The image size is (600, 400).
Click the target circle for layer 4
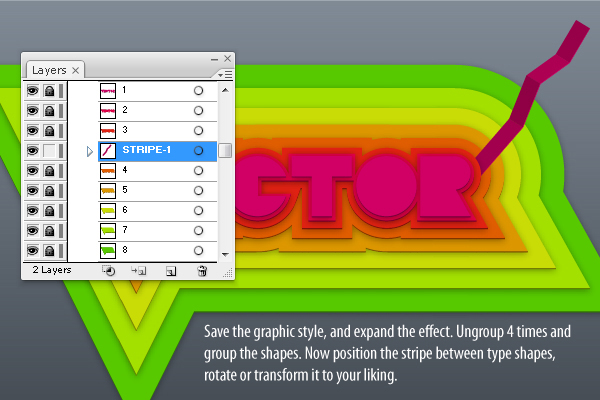point(198,171)
